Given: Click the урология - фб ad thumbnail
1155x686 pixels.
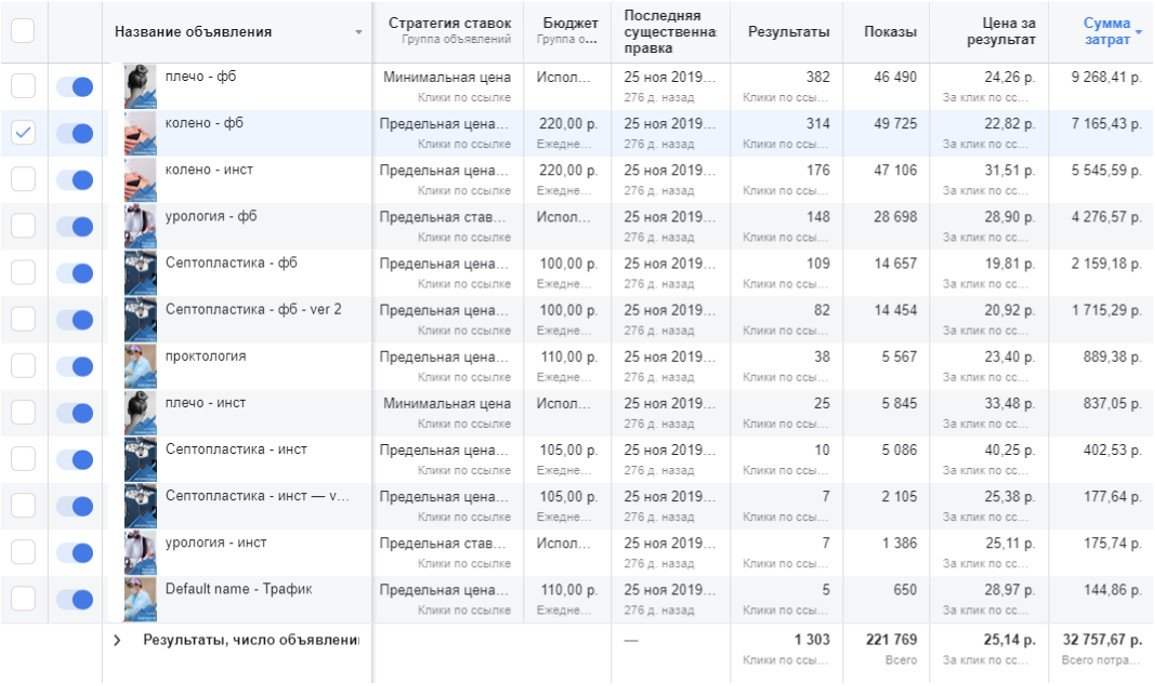Looking at the screenshot, I should 140,226.
